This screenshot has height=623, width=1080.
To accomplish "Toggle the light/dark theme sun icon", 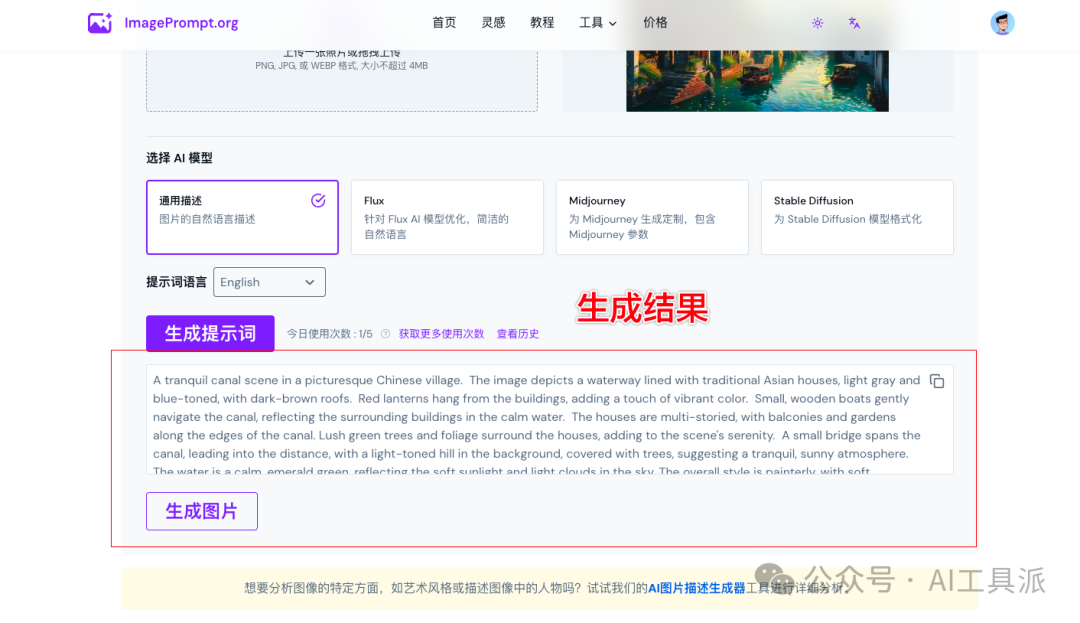I will (817, 23).
